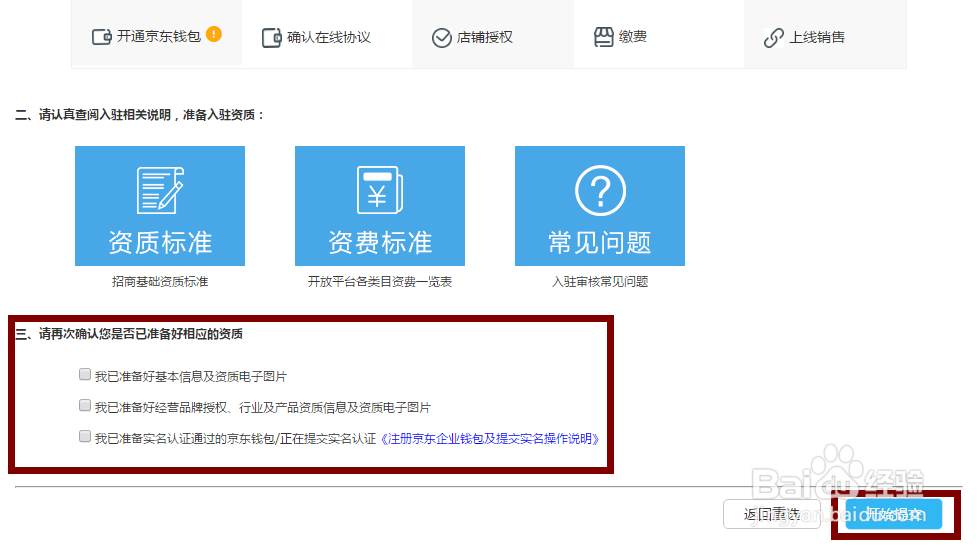This screenshot has width=980, height=549.
Task: Select the 上线销售 step tab
Action: click(825, 34)
